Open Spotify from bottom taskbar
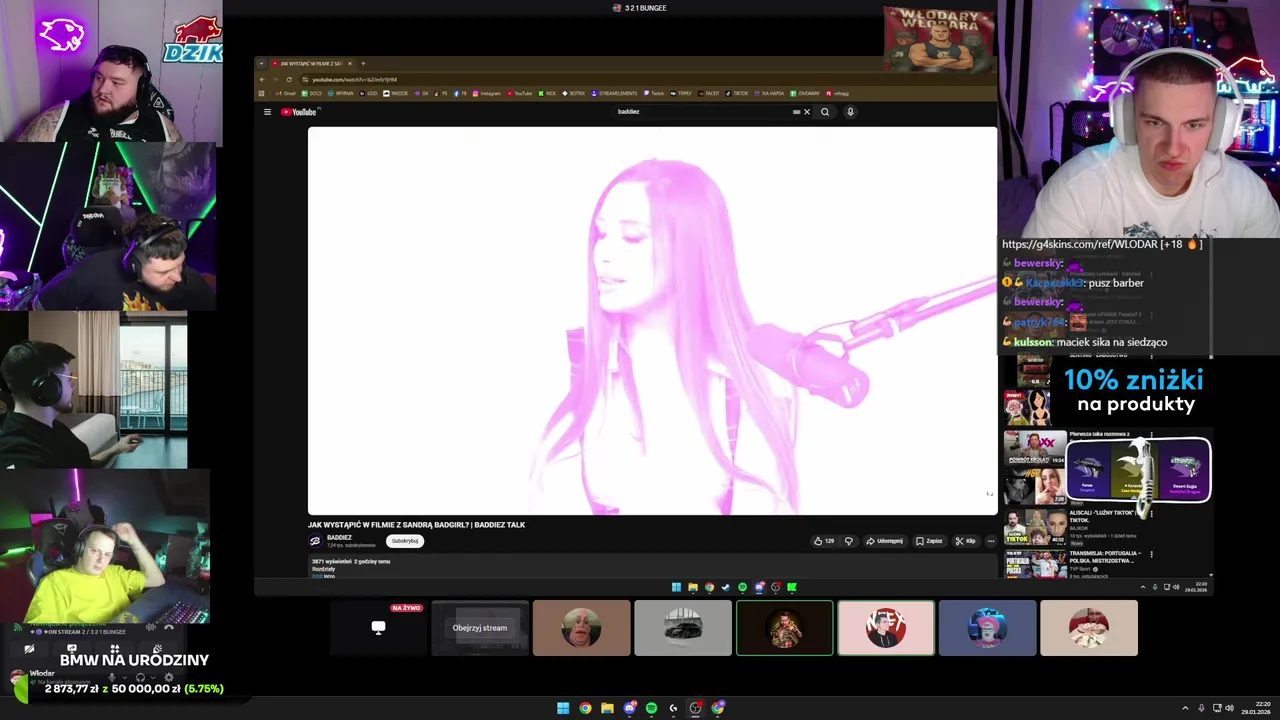The height and width of the screenshot is (720, 1280). pyautogui.click(x=651, y=708)
